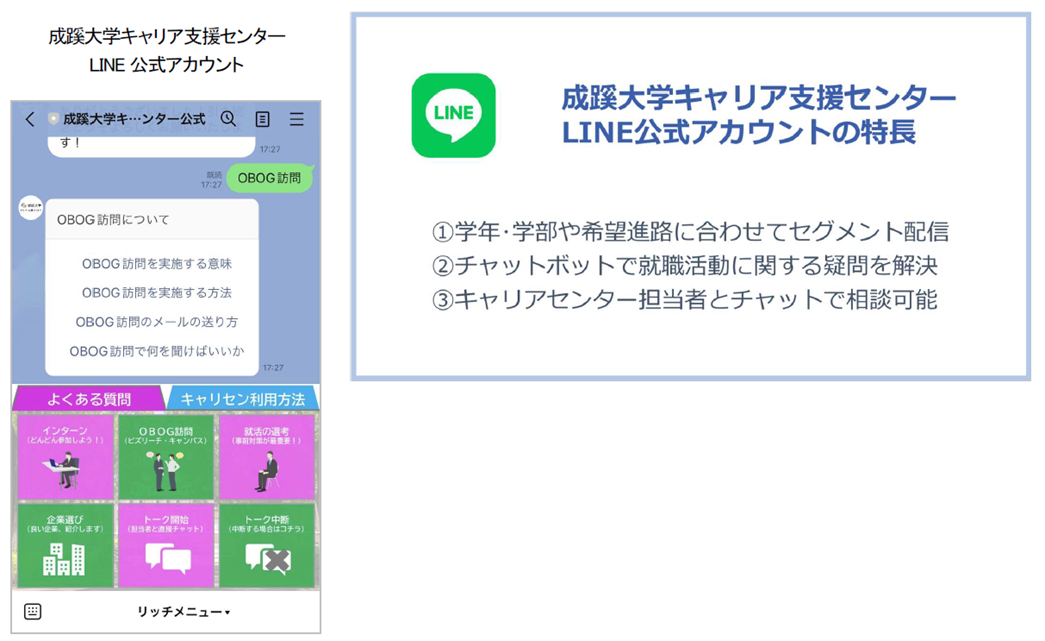This screenshot has width=1045, height=641.
Task: Click the 成蹊大学キャリア支援センター caption above phone
Action: pos(167,36)
